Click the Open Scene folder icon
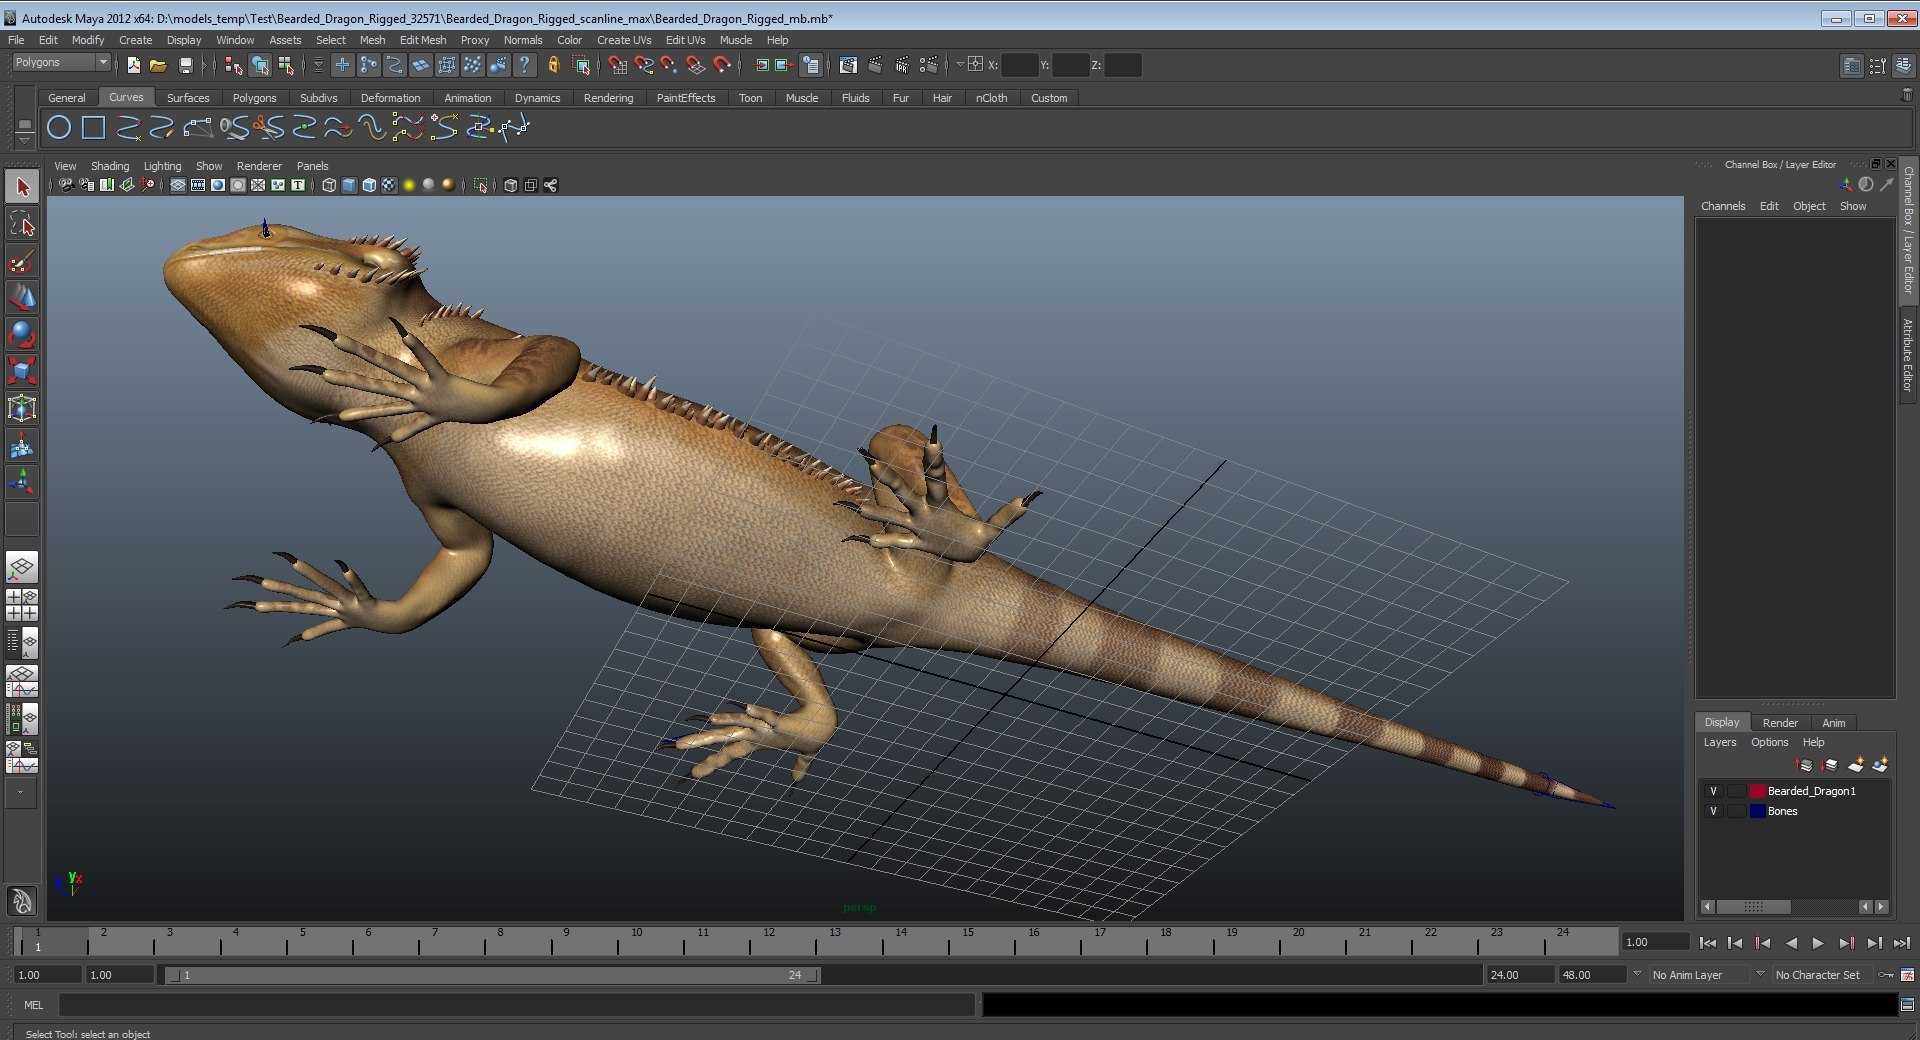 [158, 65]
